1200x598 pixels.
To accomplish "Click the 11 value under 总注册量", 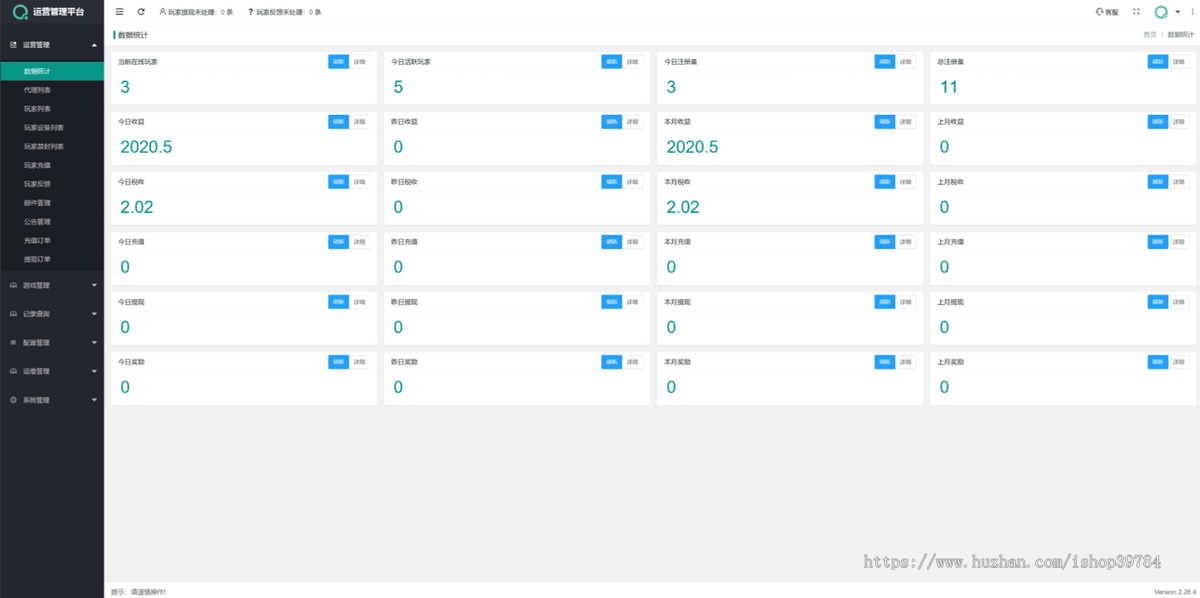I will tap(949, 87).
